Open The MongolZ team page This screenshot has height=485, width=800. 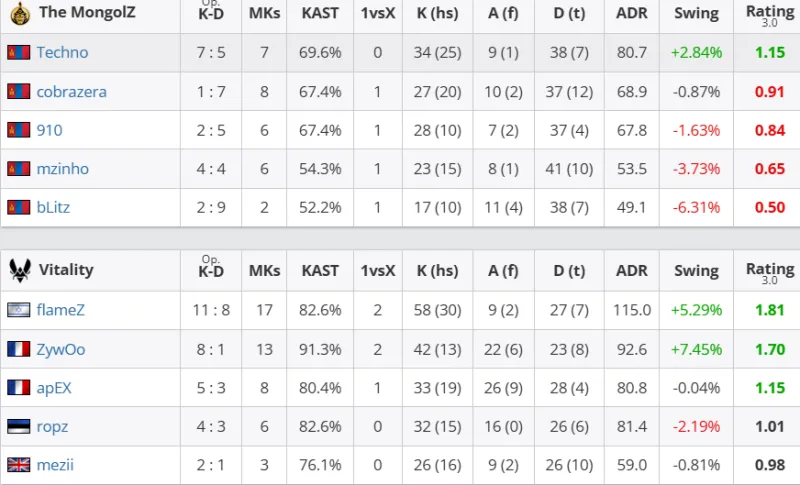click(x=87, y=13)
